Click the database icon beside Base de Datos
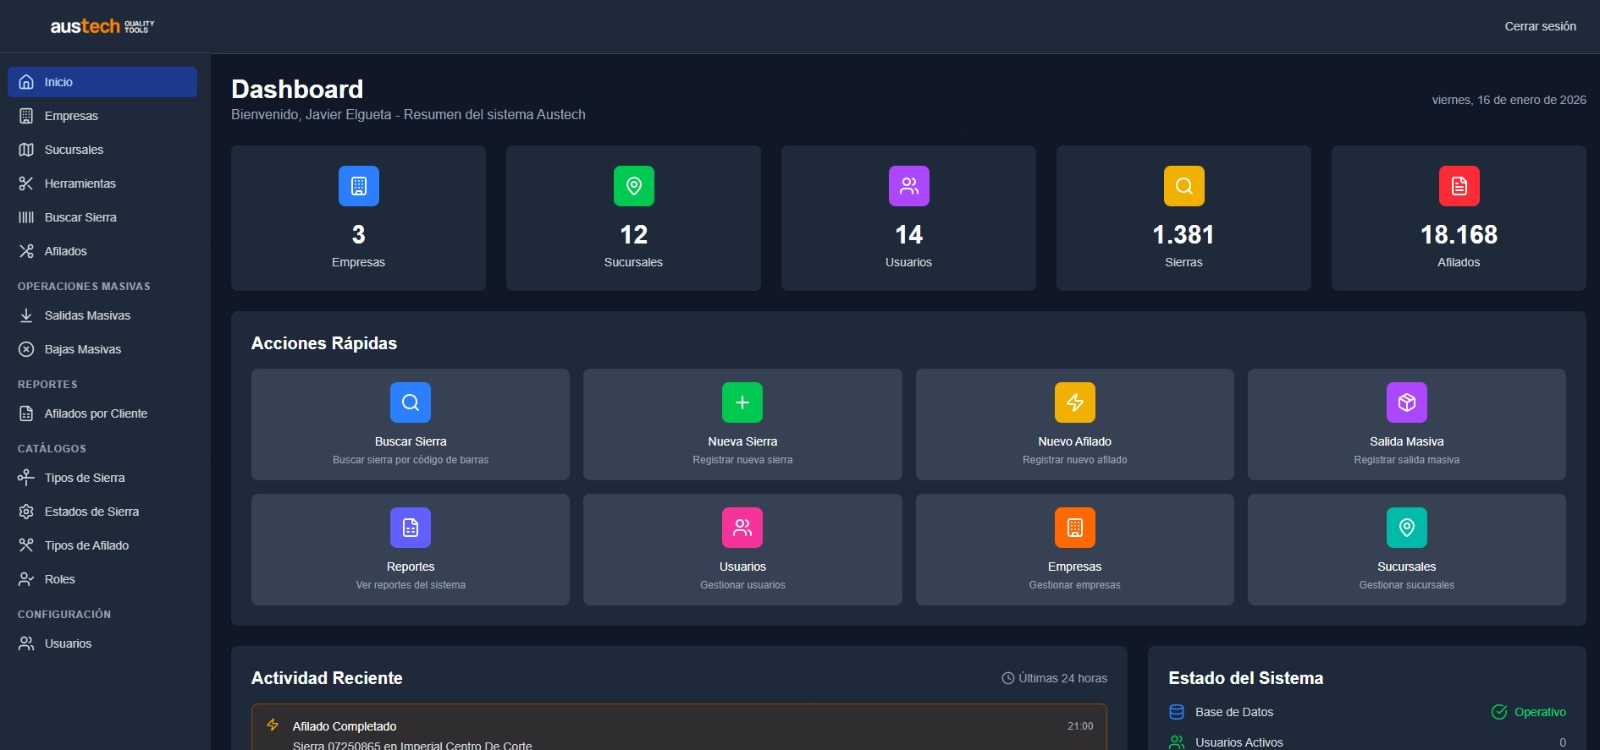This screenshot has height=750, width=1600. (1177, 712)
